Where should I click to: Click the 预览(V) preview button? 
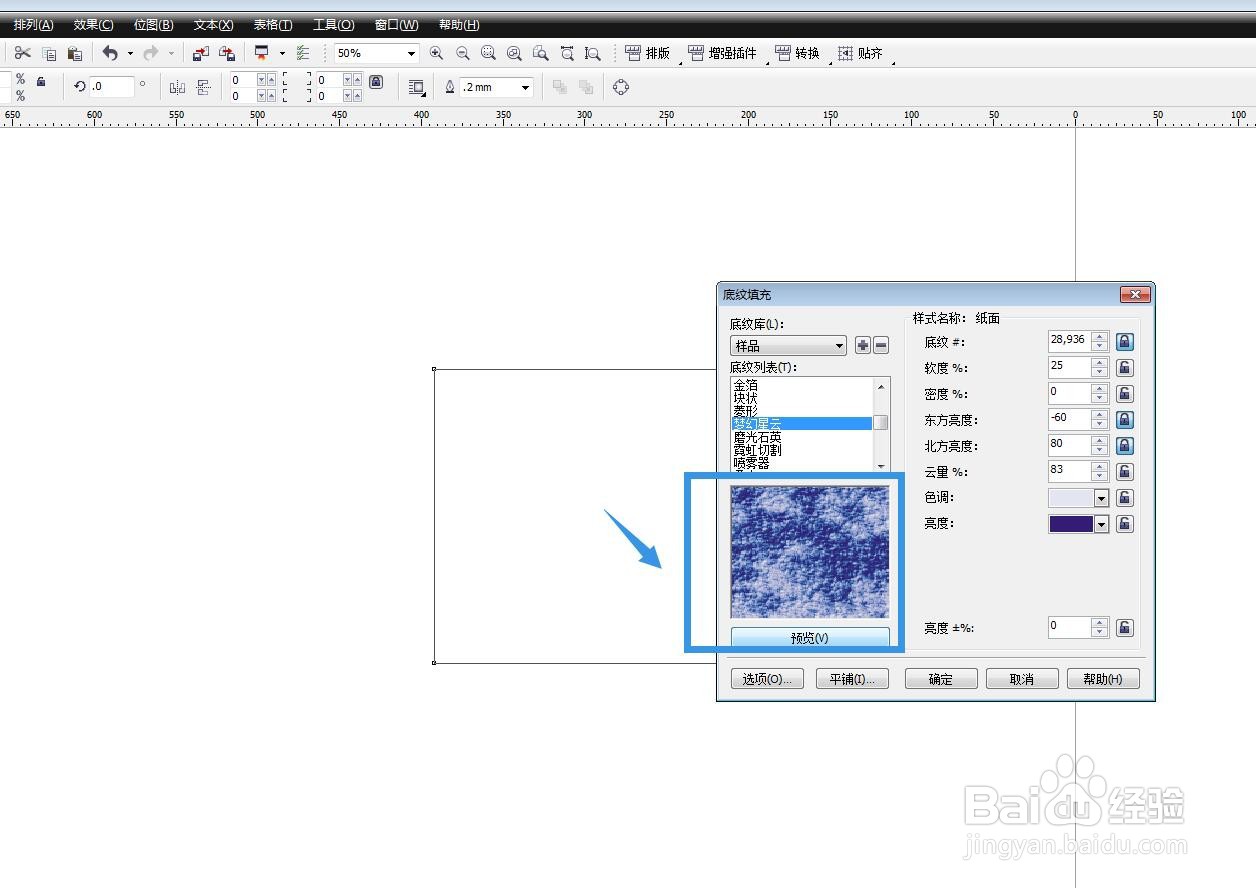click(x=810, y=638)
